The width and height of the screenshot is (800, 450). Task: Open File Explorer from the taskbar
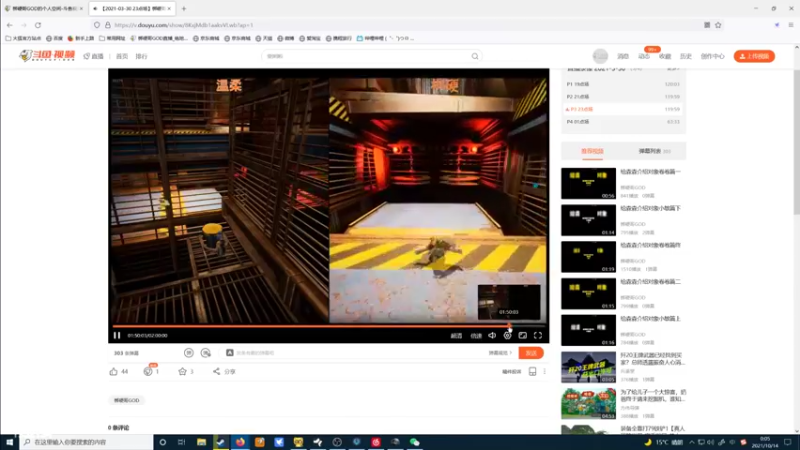tap(202, 442)
